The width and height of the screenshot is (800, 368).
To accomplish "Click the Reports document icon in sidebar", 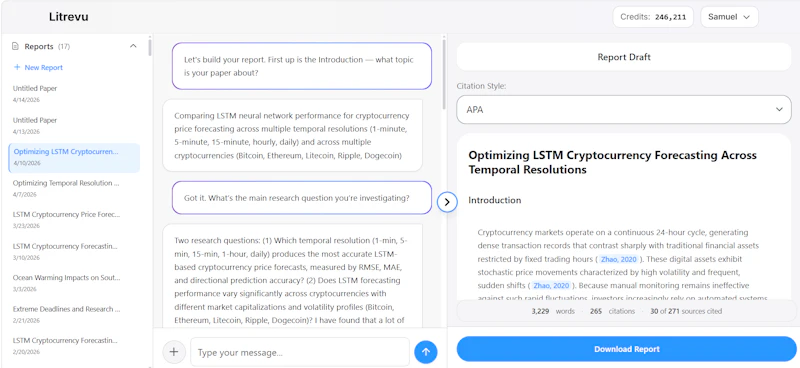I will coord(15,46).
